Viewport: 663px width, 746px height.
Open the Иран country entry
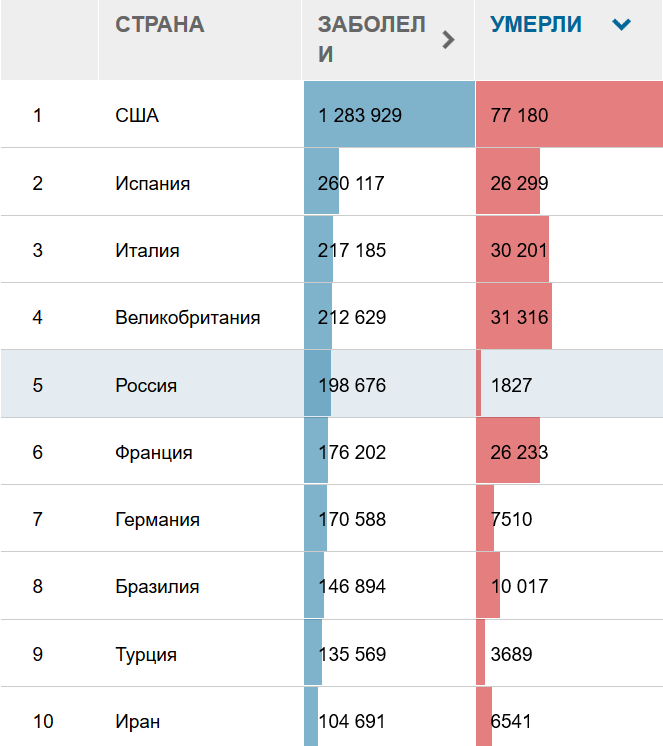coord(137,721)
